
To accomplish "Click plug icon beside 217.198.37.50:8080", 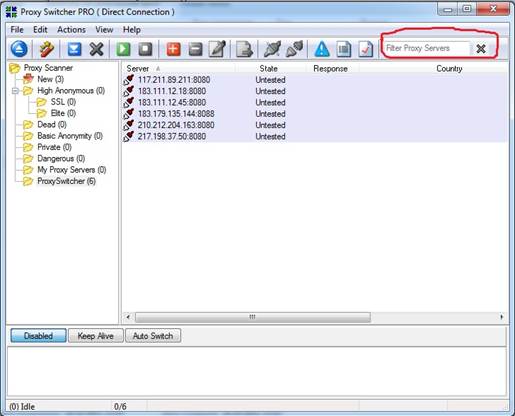I will (x=129, y=137).
